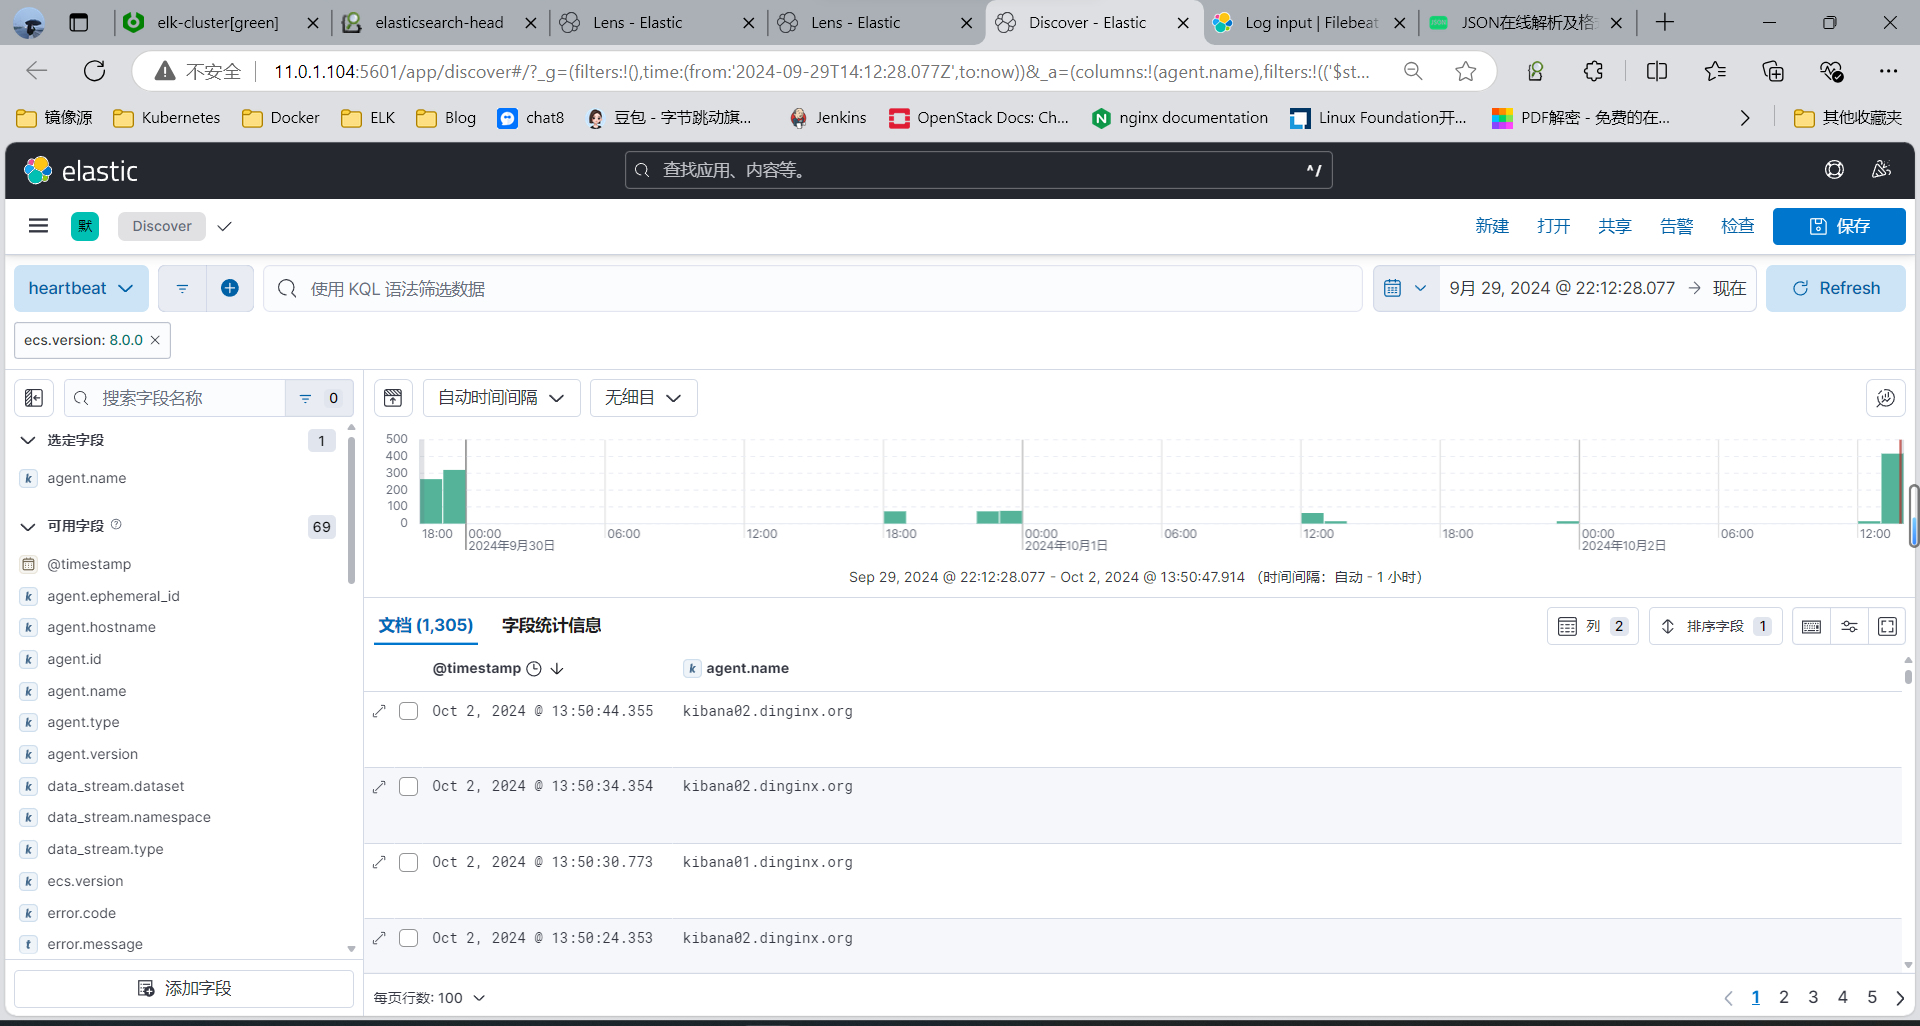
Task: Add a new filter with plus icon
Action: 230,288
